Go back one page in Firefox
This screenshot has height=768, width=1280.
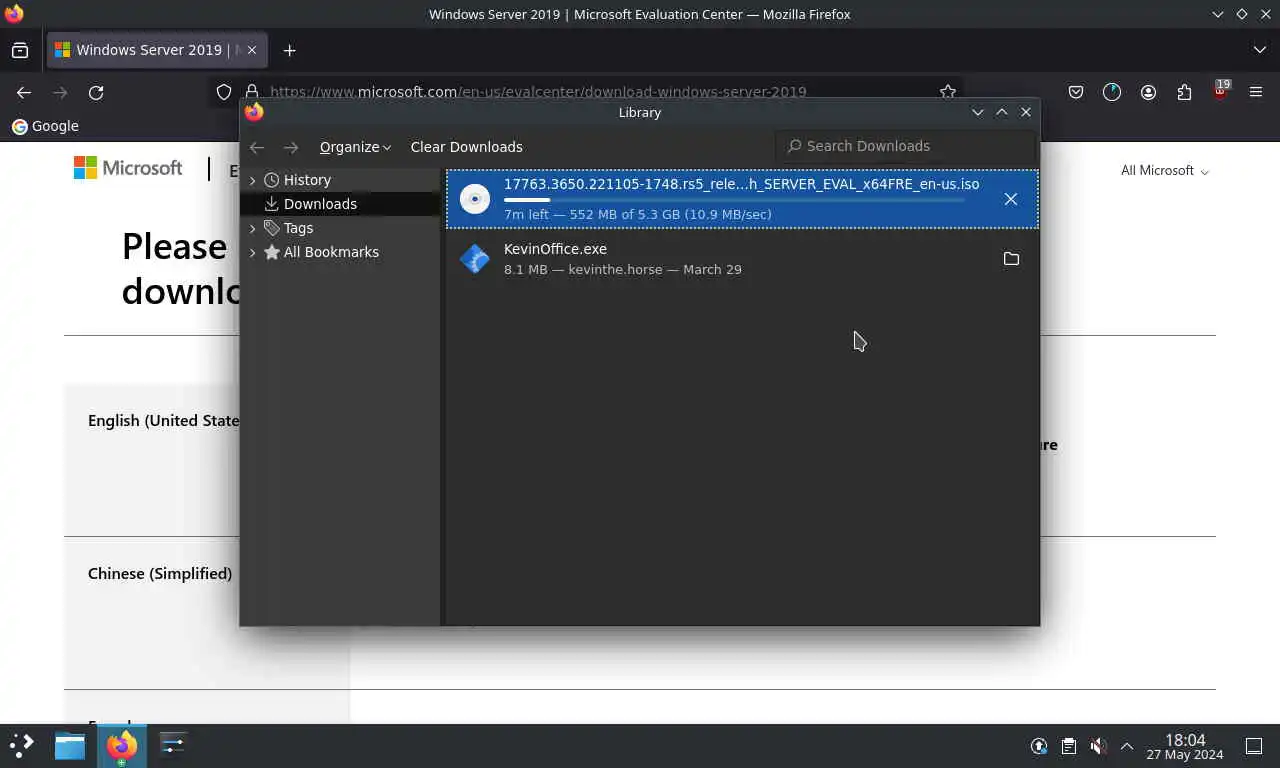click(x=24, y=92)
